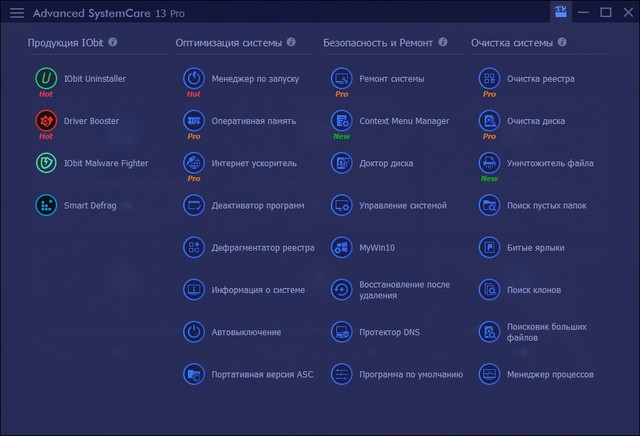The height and width of the screenshot is (436, 640).
Task: Click the MyWin10 Windows logo icon
Action: pos(342,247)
